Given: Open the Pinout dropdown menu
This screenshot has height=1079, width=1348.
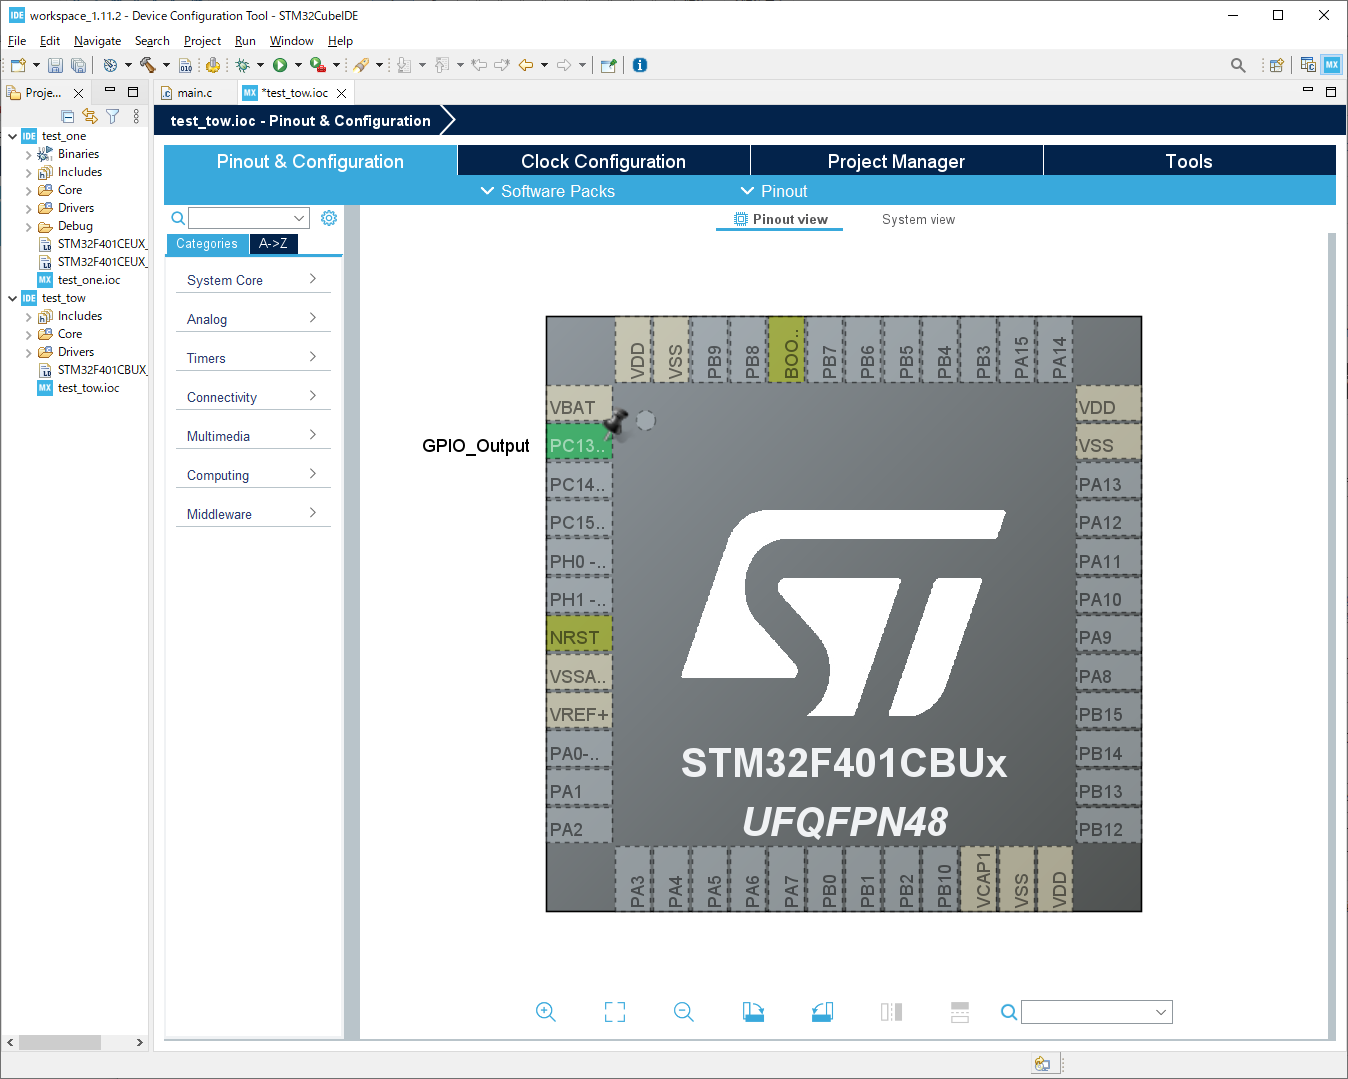Looking at the screenshot, I should [x=773, y=190].
